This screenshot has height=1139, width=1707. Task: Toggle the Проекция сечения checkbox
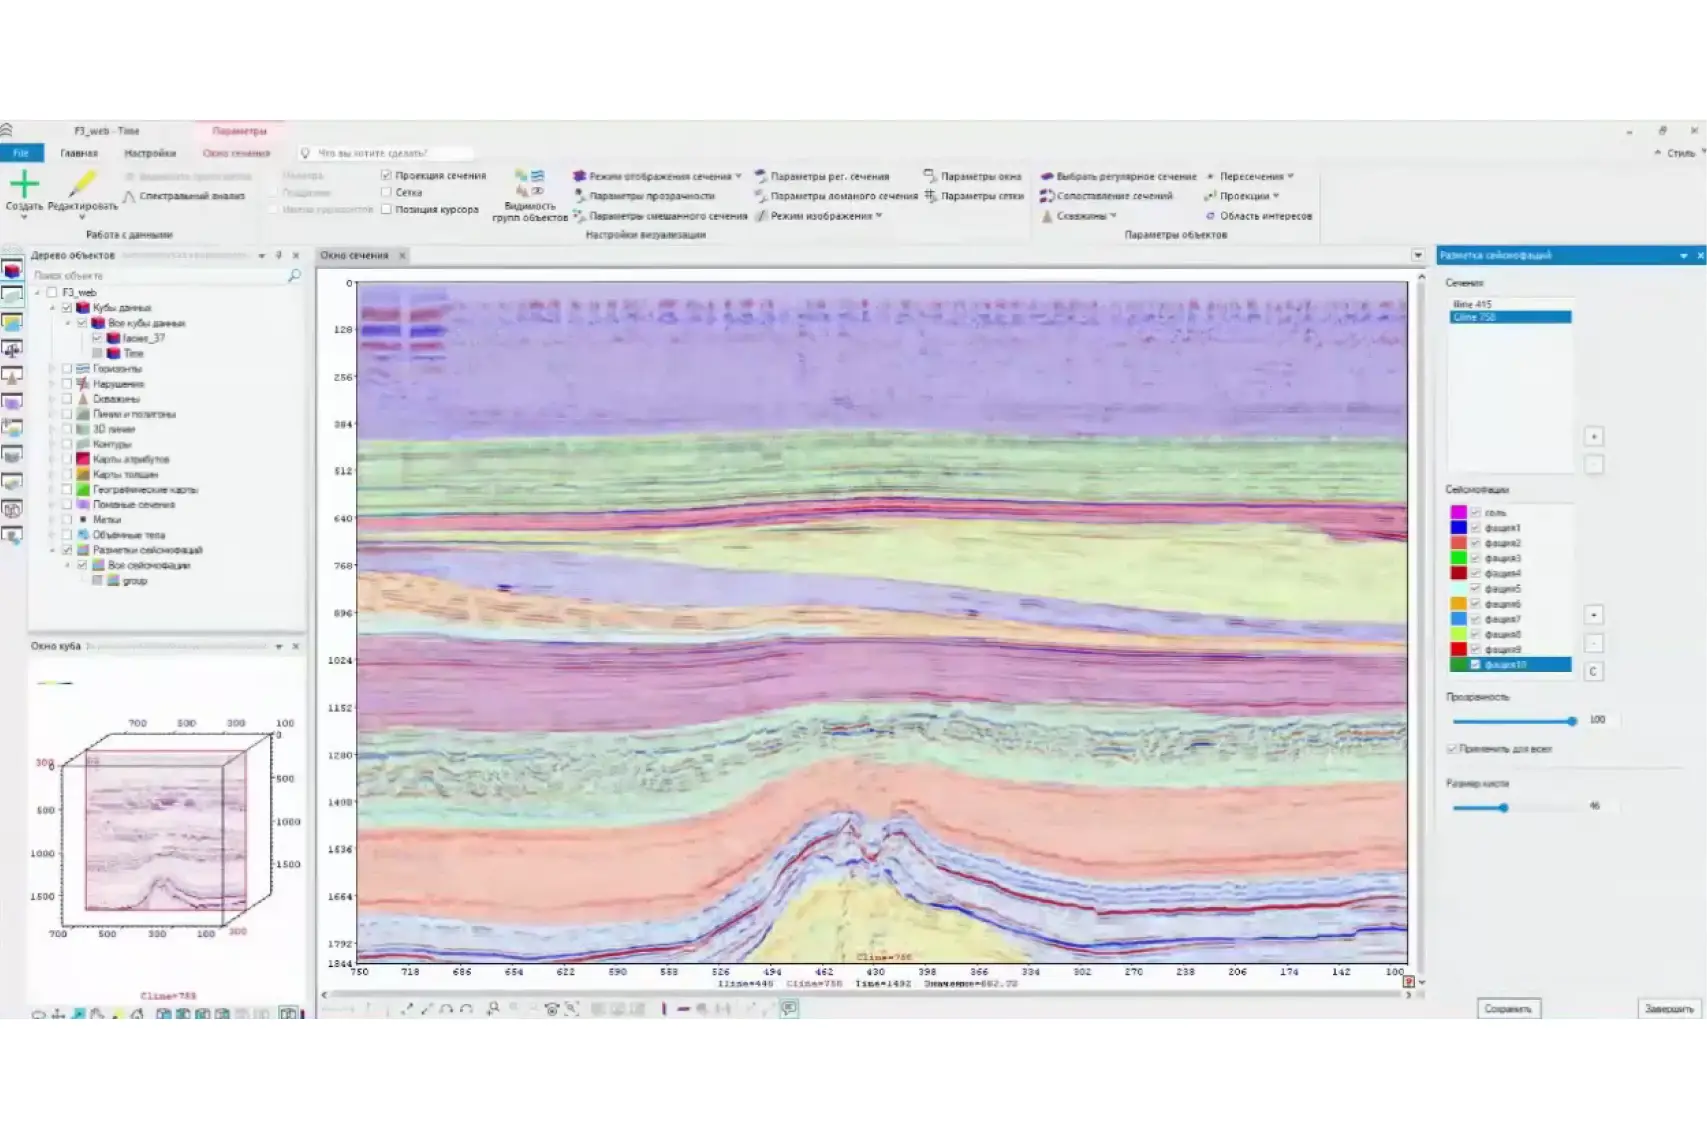[386, 175]
